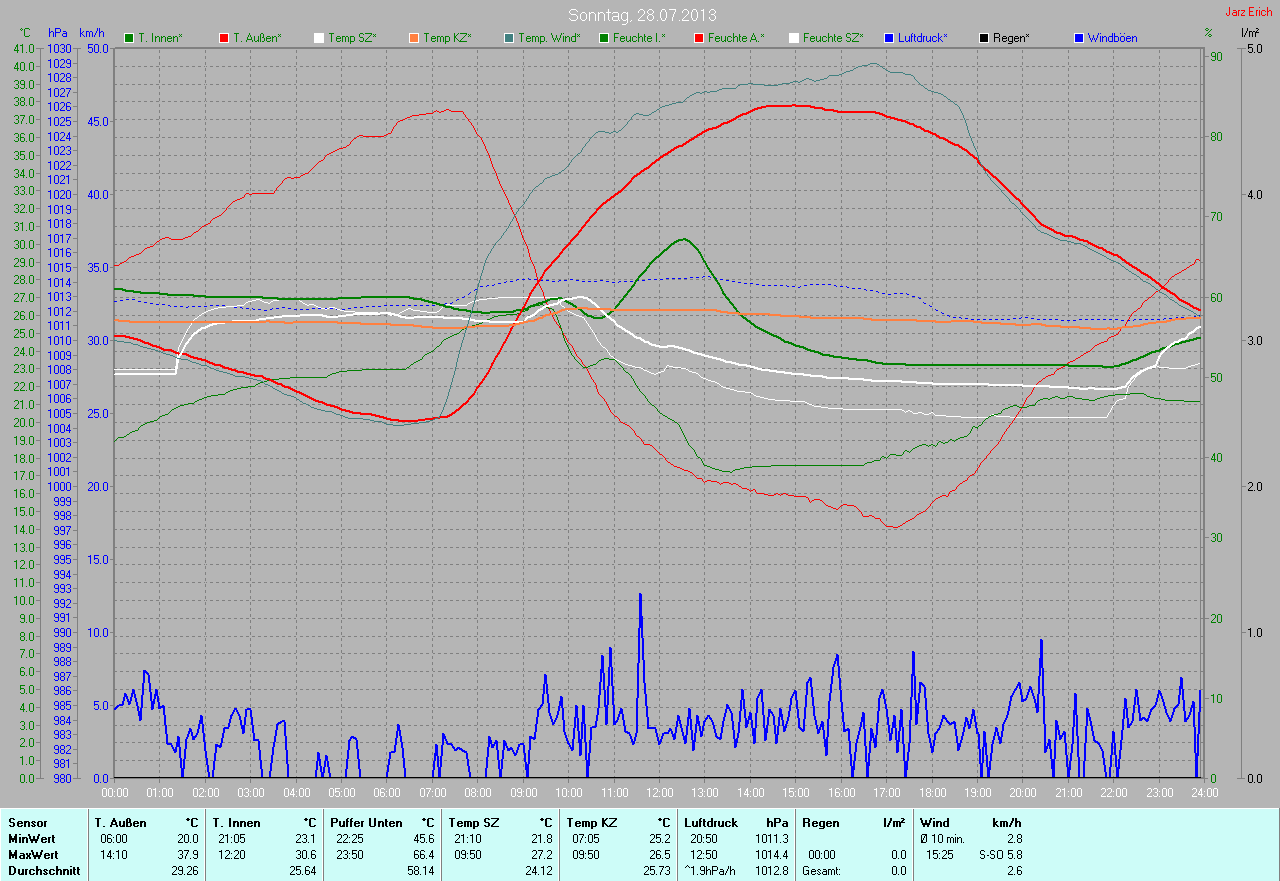Click the red T. Außen legend square
The image size is (1280, 881).
click(224, 38)
